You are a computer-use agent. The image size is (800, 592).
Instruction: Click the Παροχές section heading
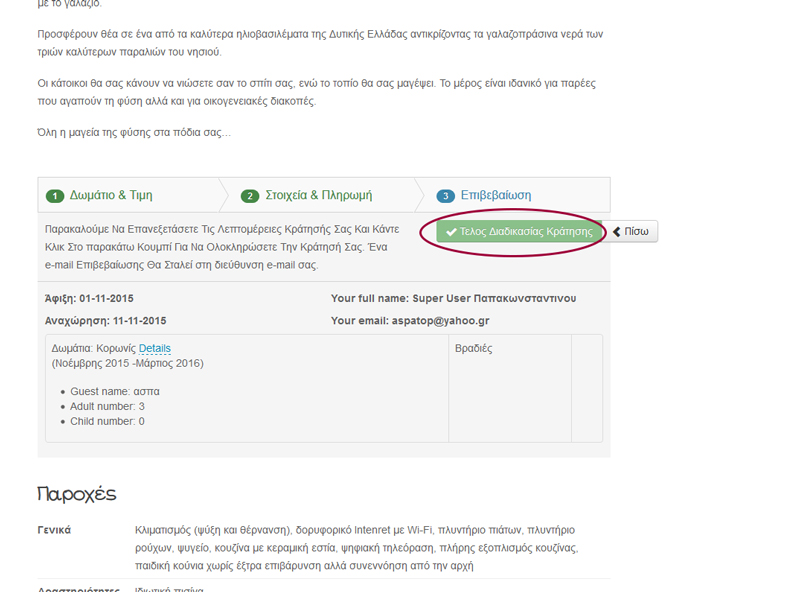77,494
